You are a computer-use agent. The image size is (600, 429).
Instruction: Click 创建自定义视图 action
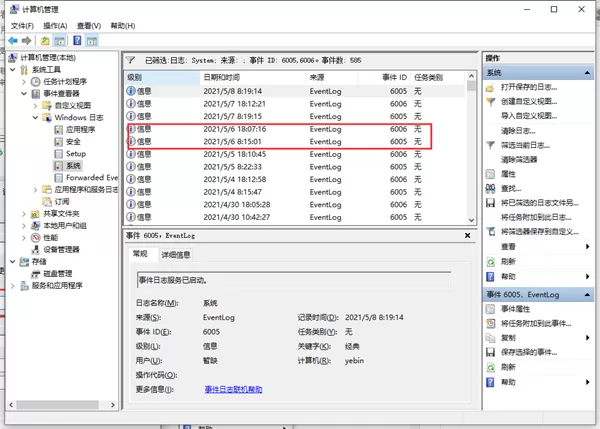[529, 101]
